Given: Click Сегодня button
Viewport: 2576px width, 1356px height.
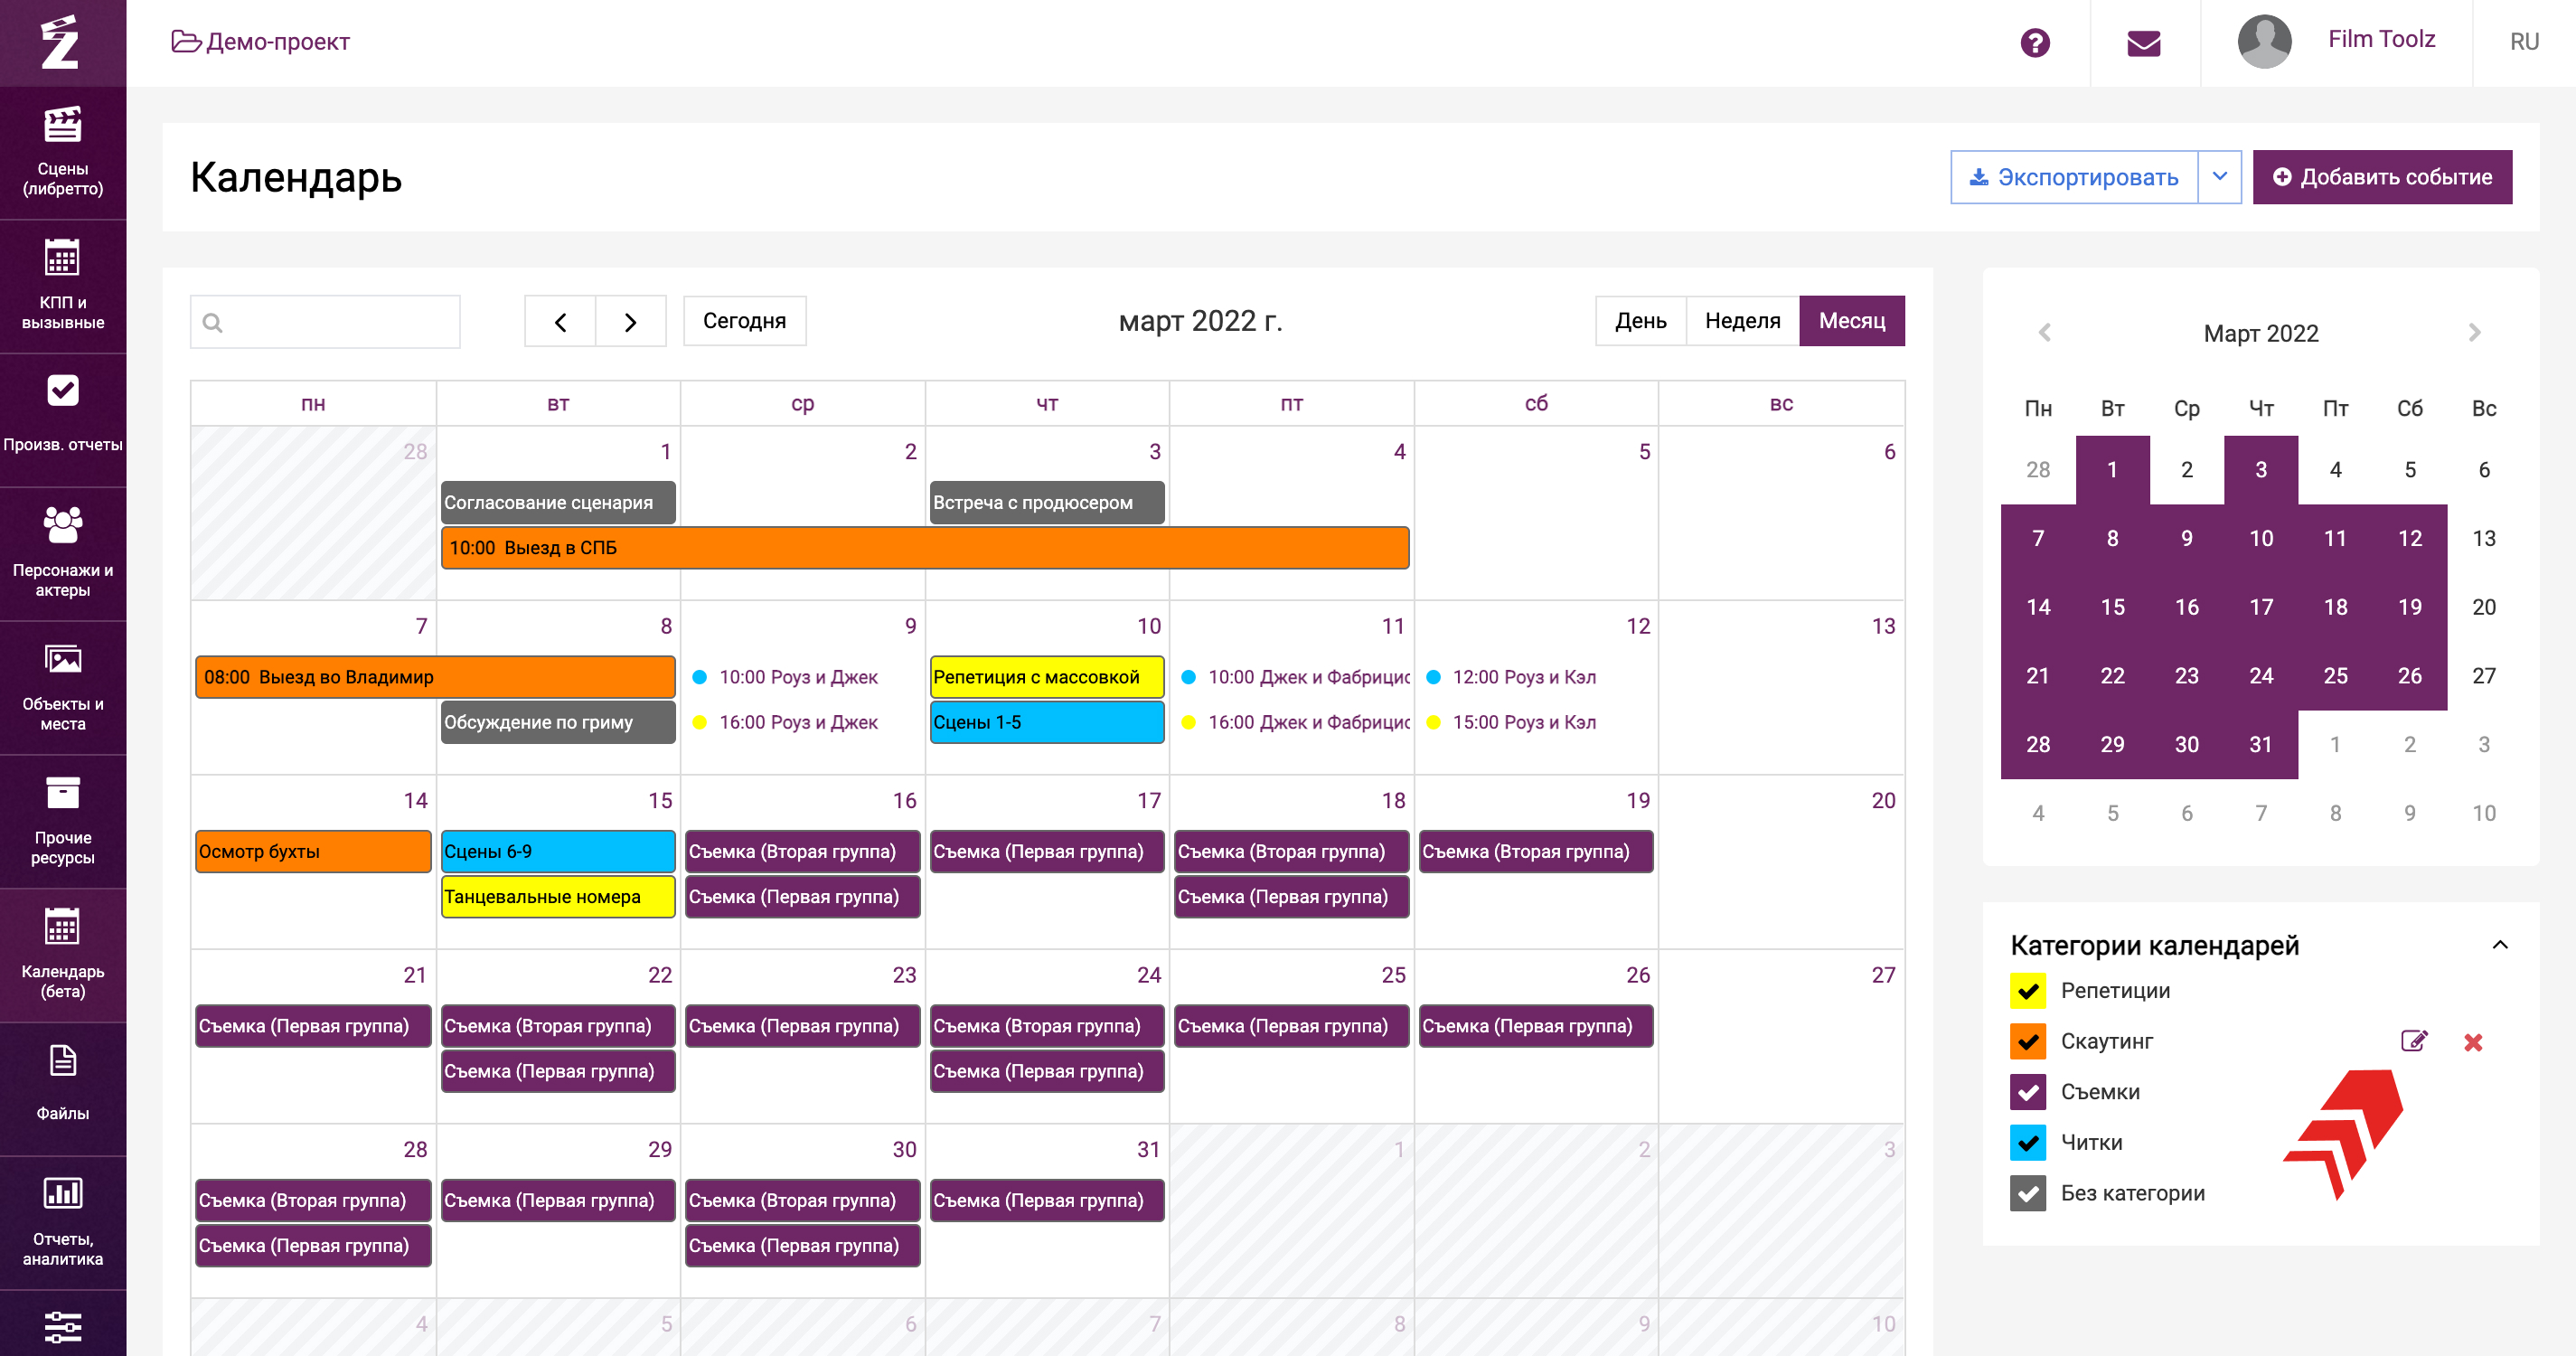Looking at the screenshot, I should 744,321.
